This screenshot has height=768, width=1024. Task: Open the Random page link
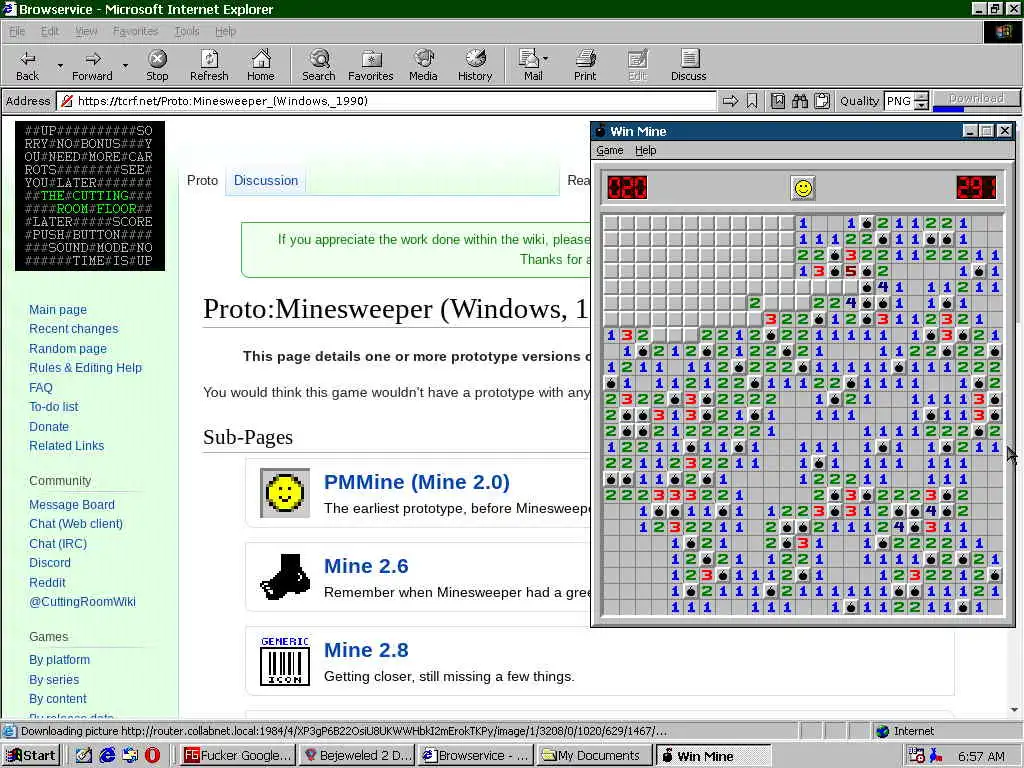click(x=68, y=348)
